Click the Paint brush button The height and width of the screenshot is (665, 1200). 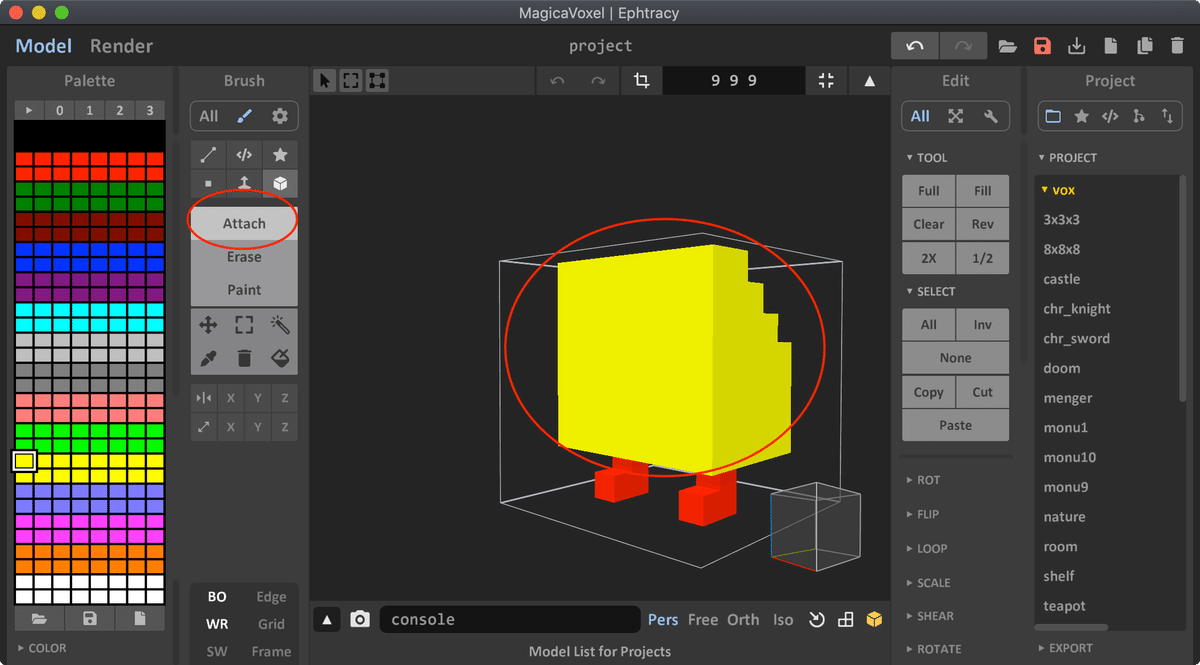pos(244,290)
